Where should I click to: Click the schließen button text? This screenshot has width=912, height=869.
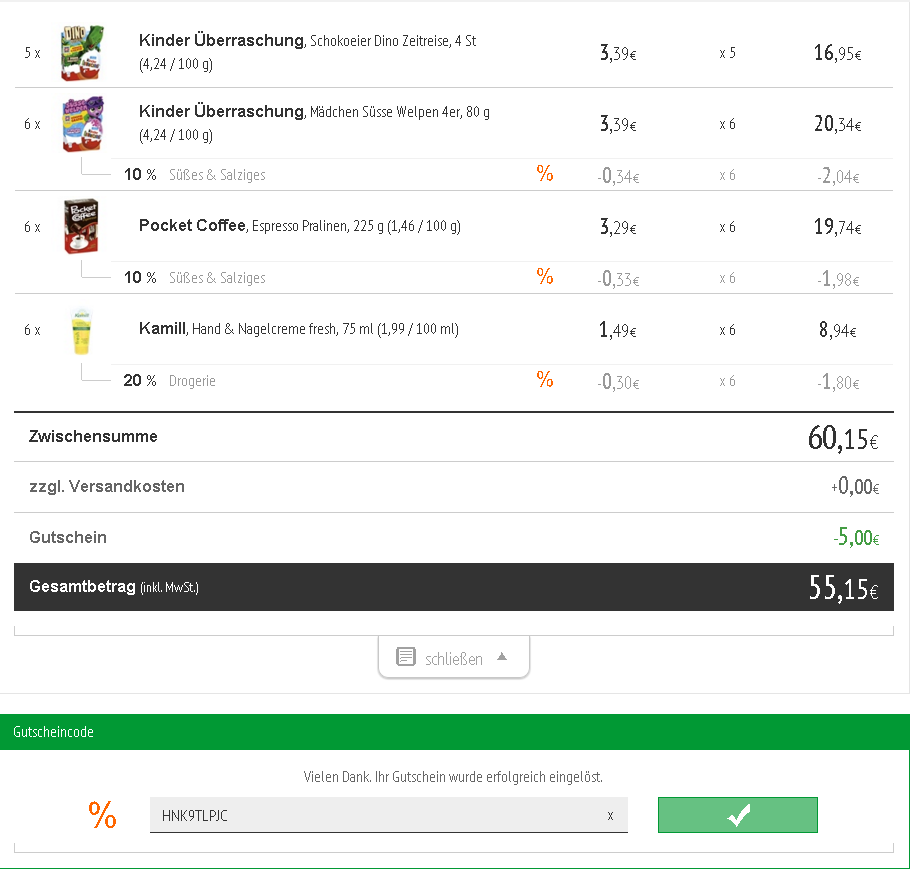pyautogui.click(x=454, y=659)
